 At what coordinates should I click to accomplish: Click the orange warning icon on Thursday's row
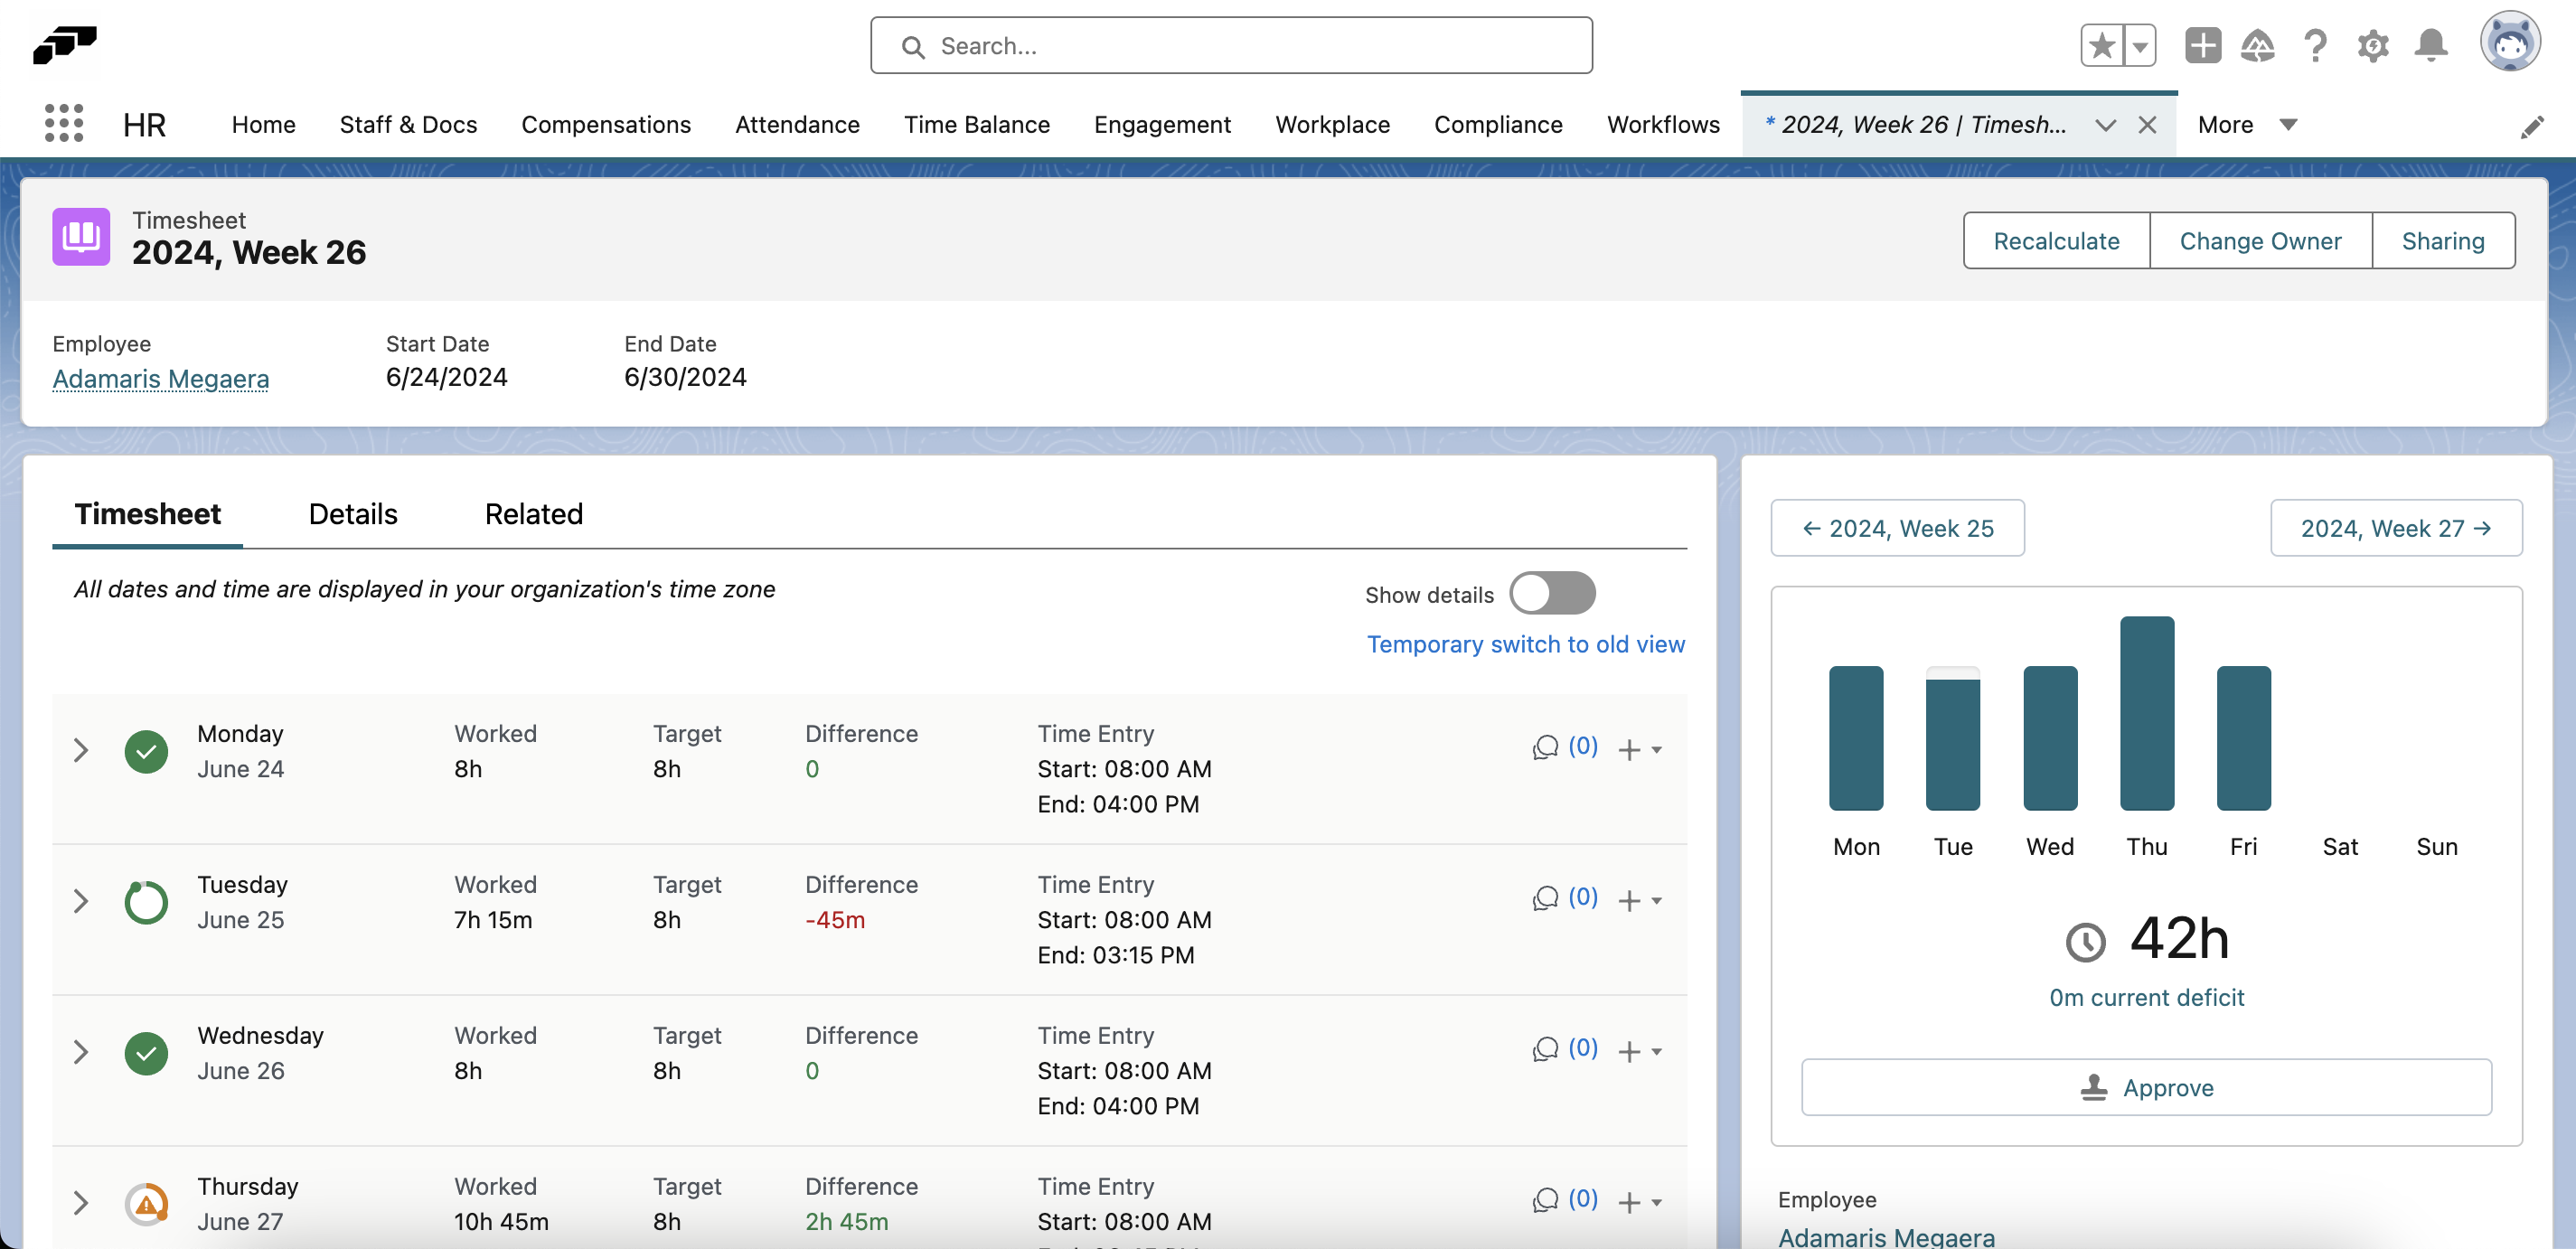(146, 1203)
